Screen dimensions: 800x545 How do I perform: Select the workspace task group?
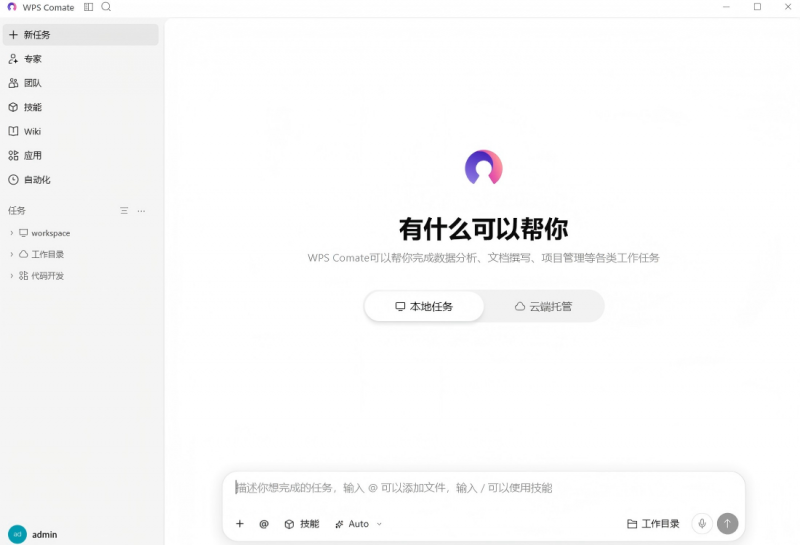(x=51, y=233)
